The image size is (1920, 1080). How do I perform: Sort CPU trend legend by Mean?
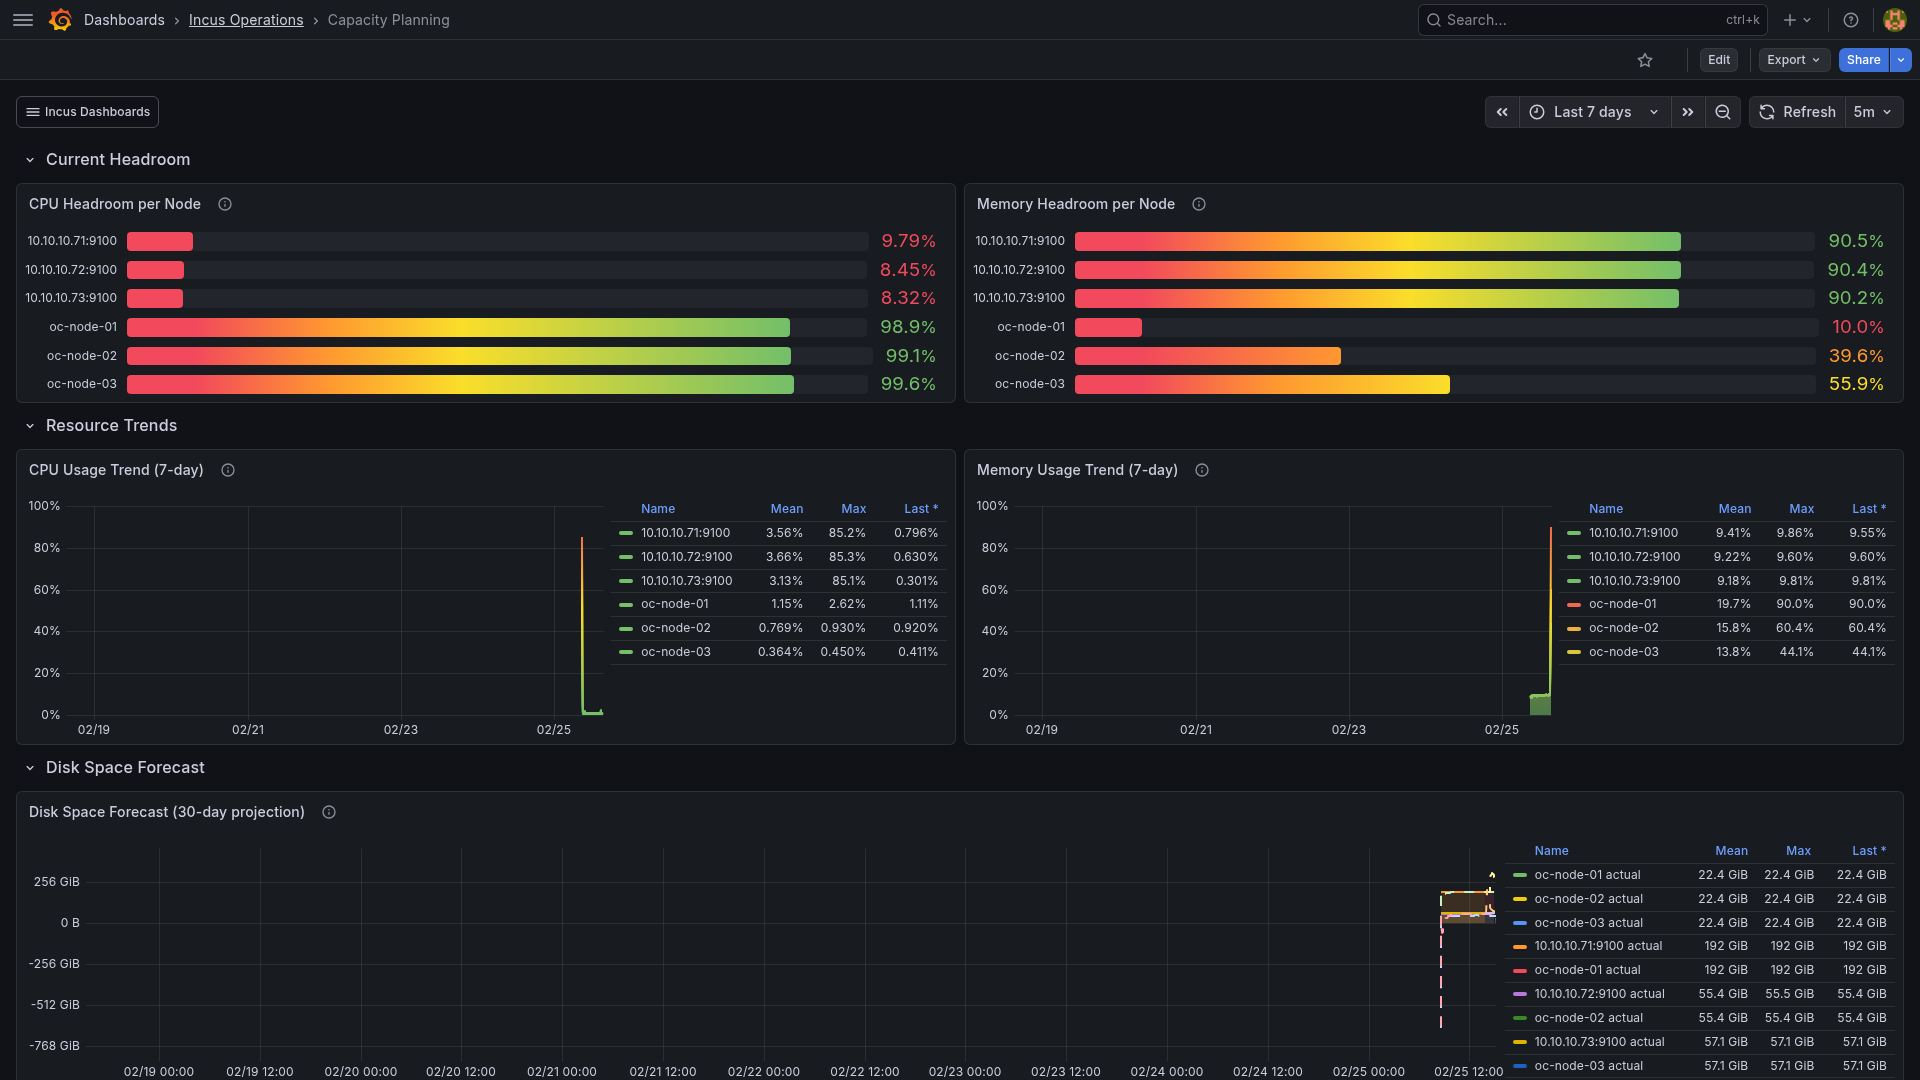786,509
